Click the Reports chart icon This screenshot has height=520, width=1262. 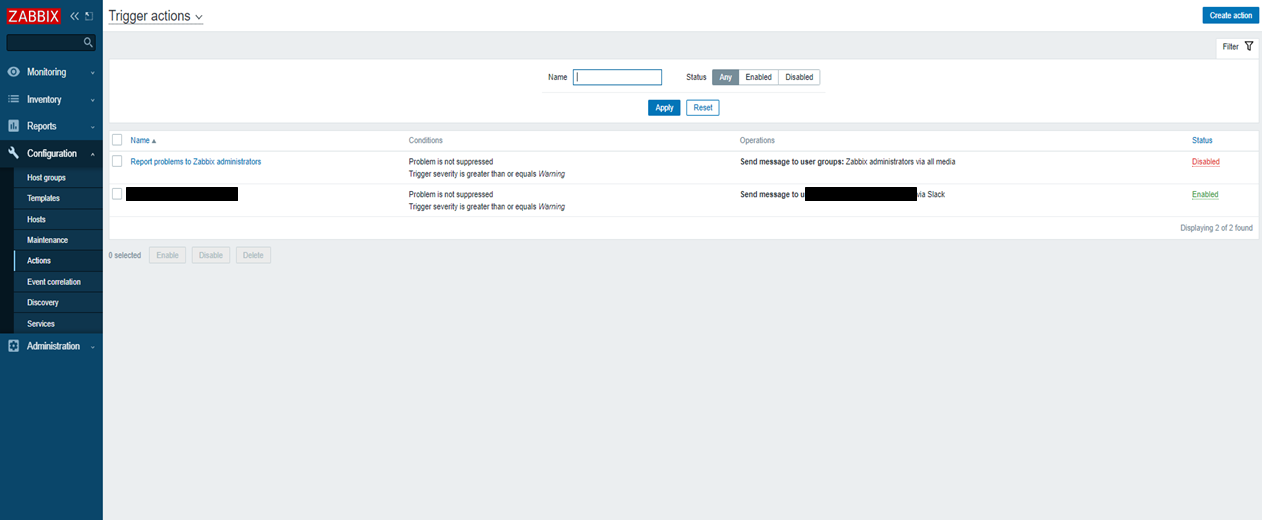coord(14,126)
